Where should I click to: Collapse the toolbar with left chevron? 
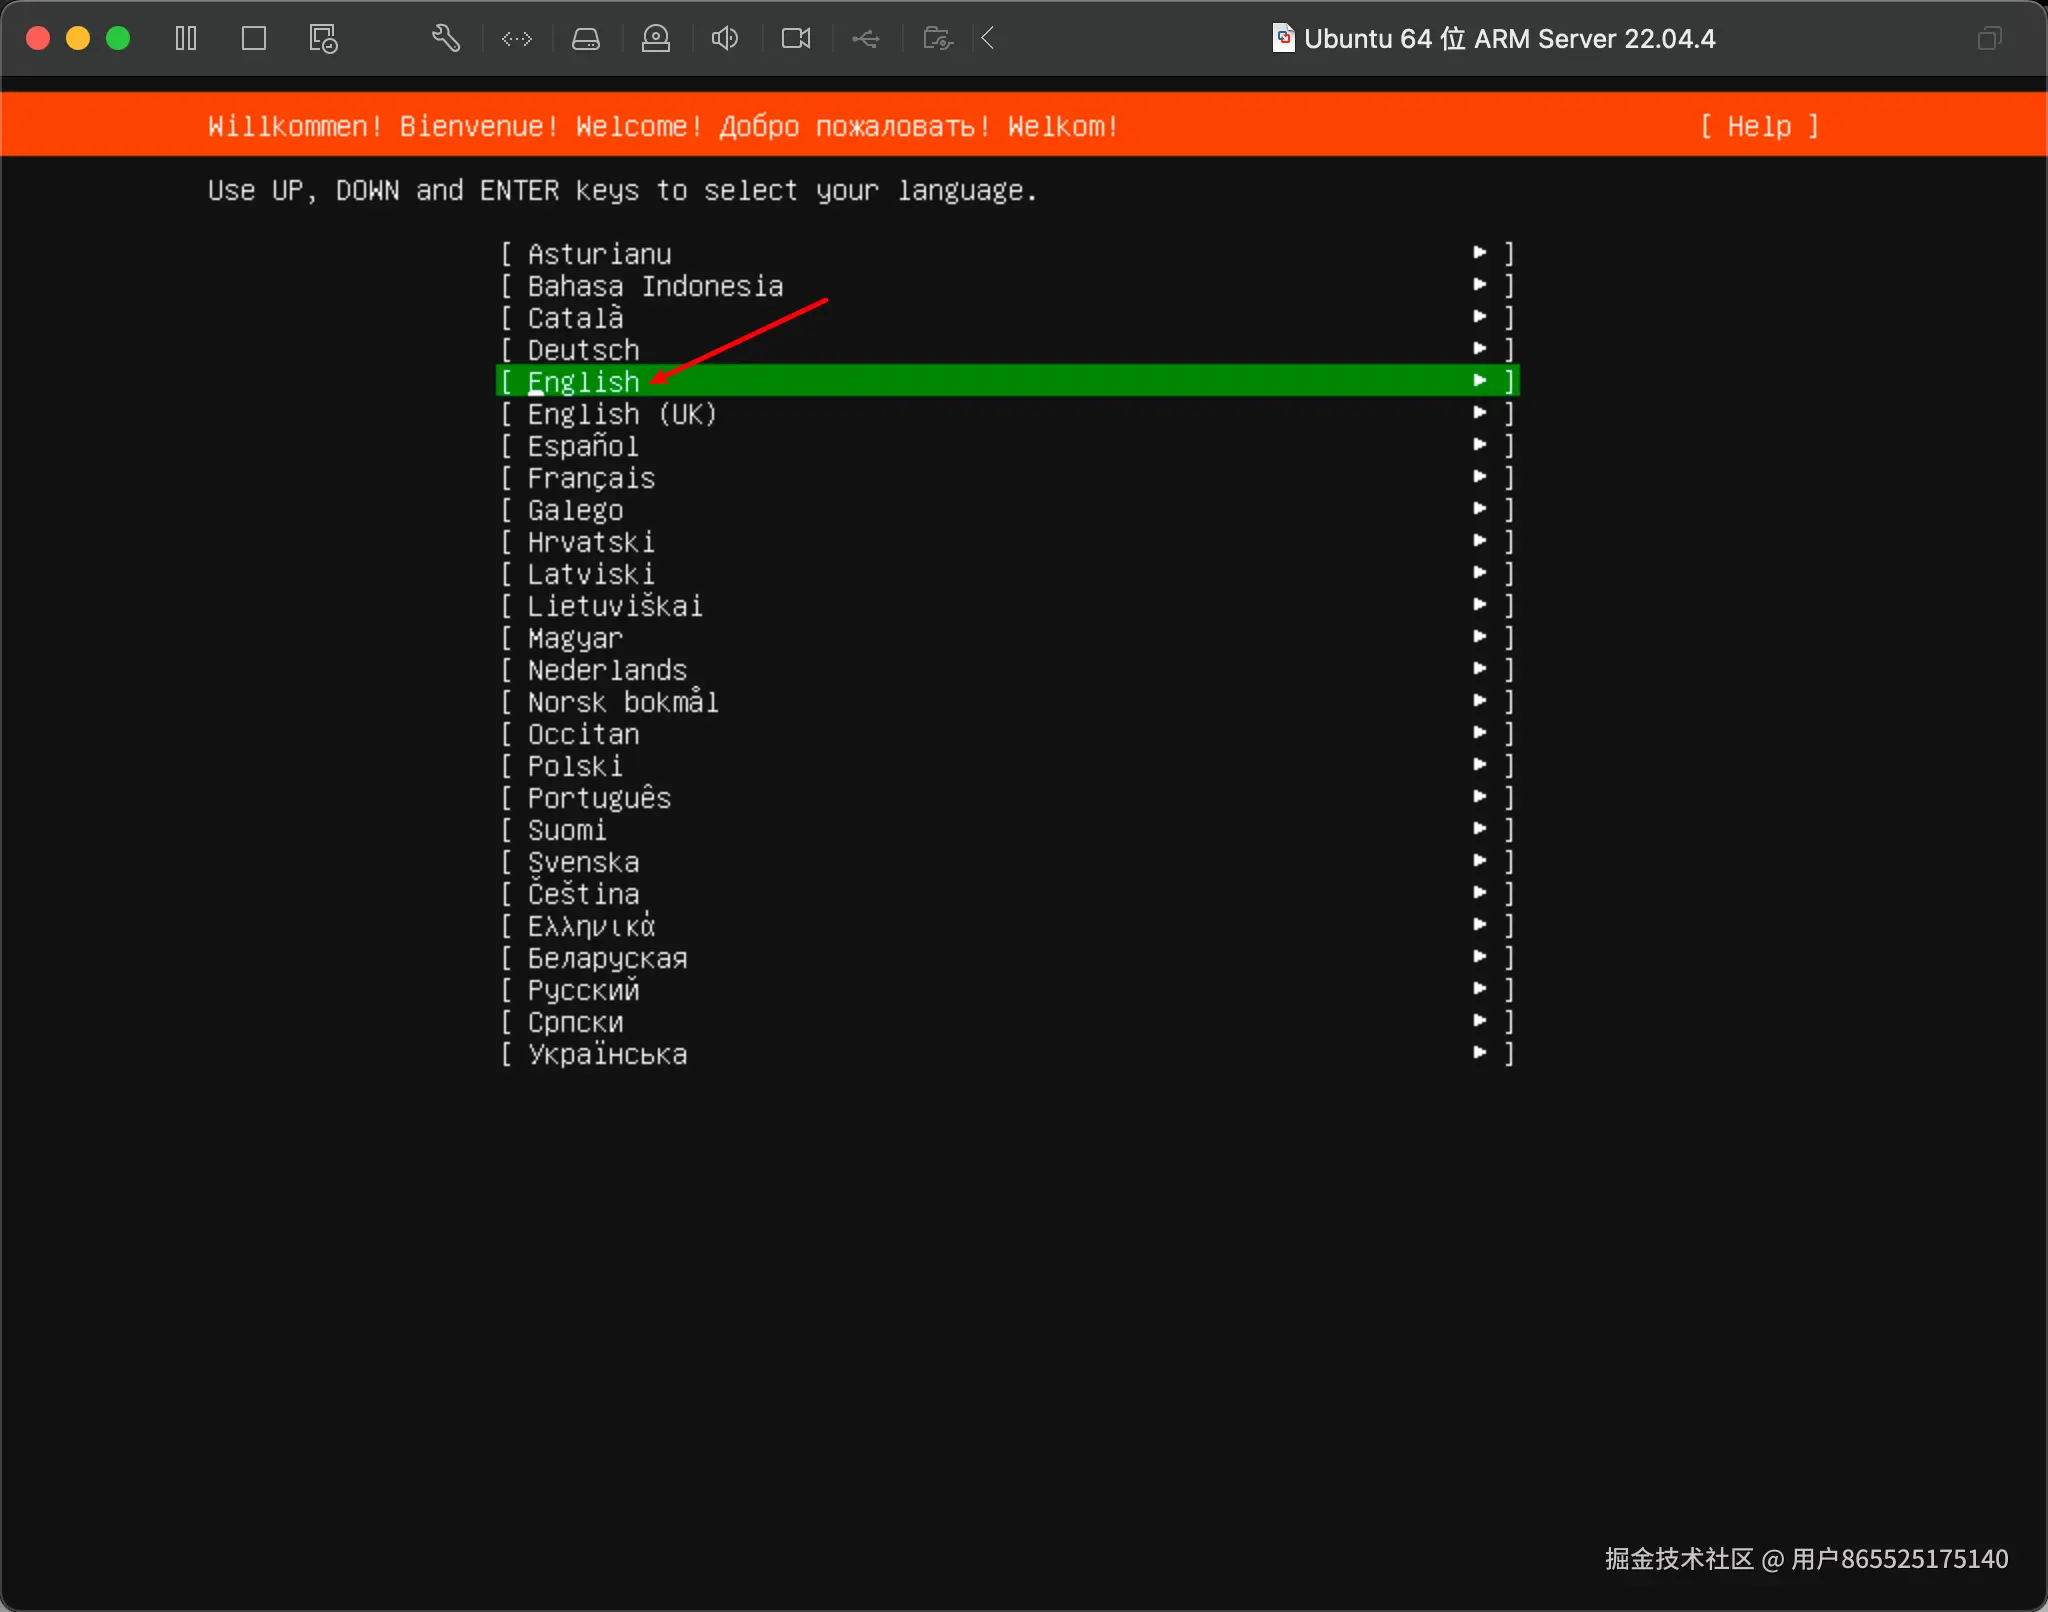[x=988, y=39]
